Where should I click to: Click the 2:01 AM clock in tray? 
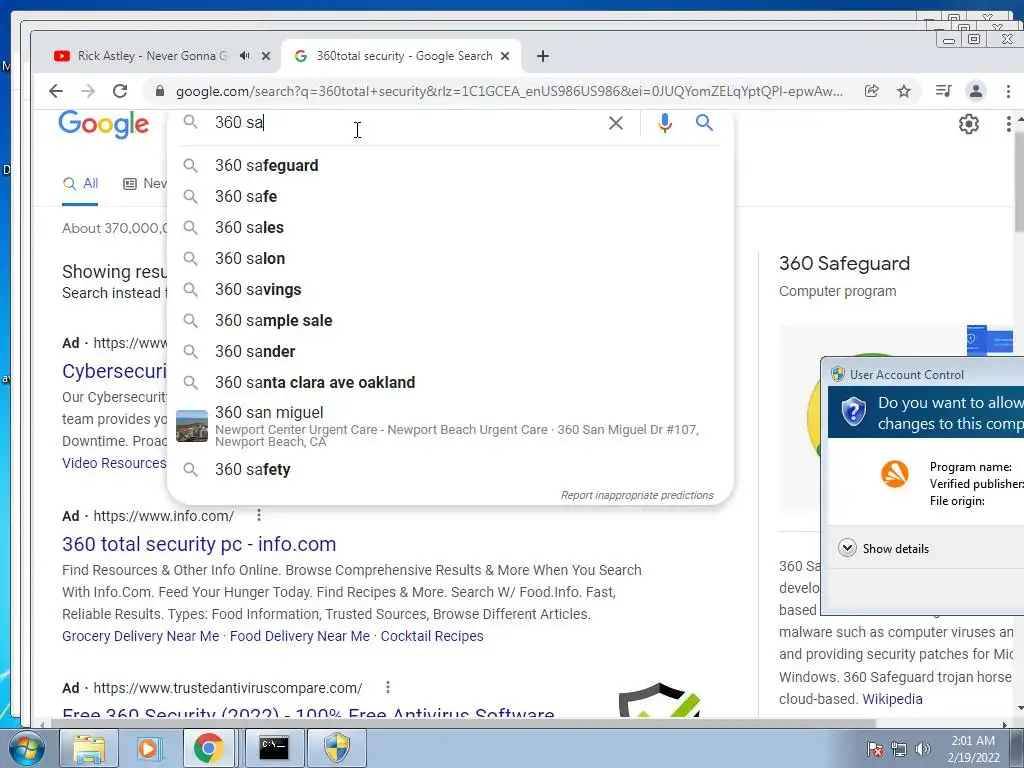coord(973,748)
